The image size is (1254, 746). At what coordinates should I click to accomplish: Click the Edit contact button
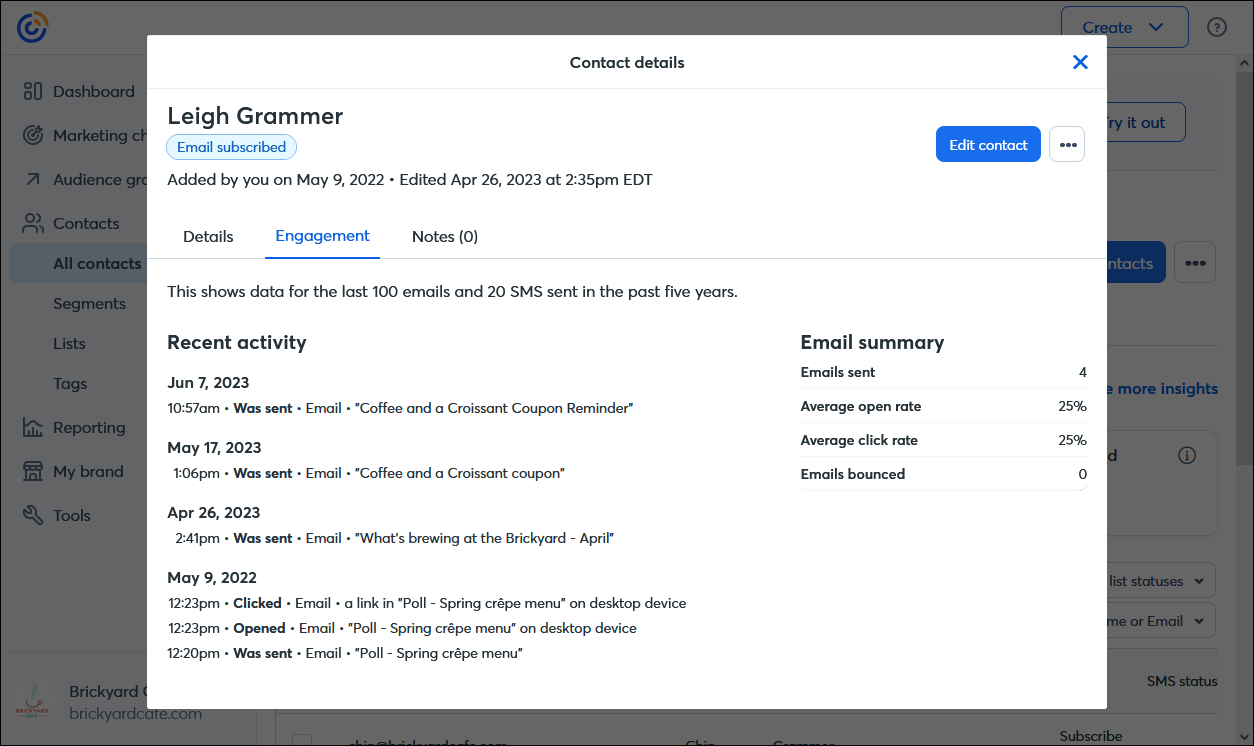988,145
